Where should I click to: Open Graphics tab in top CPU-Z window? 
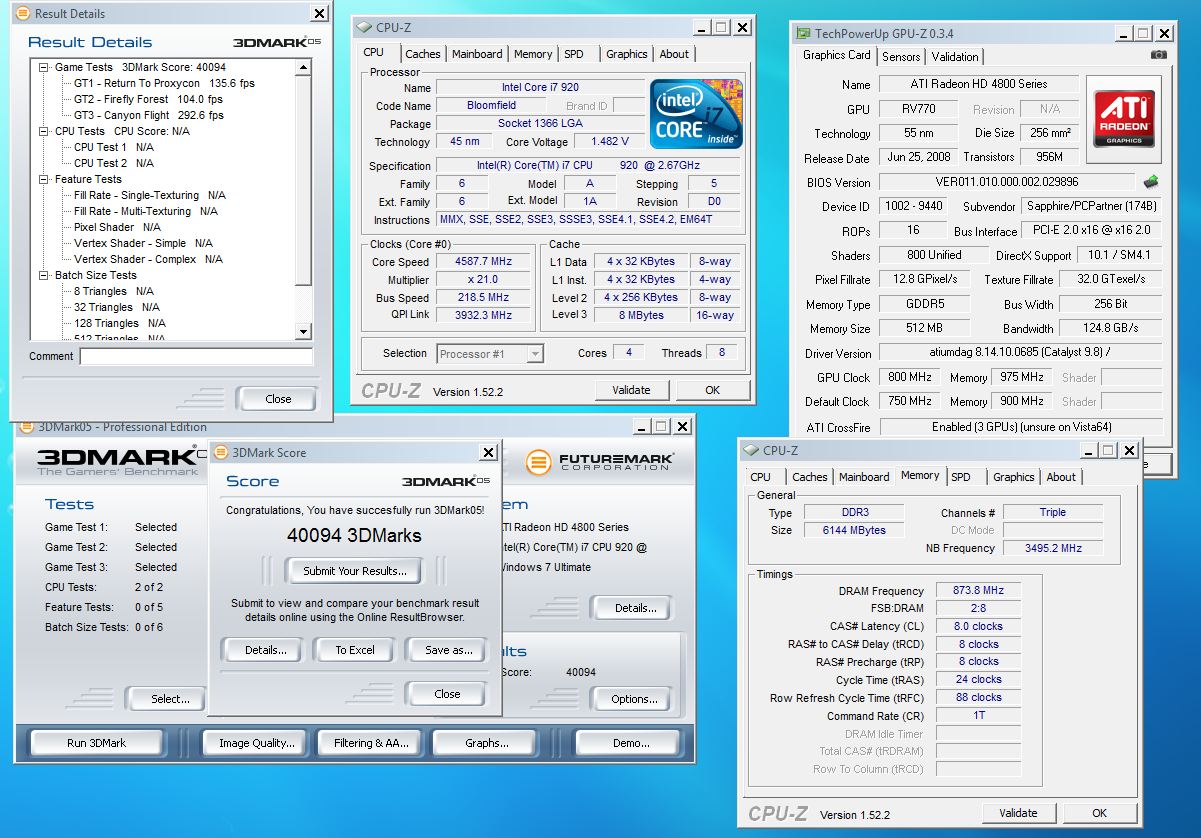point(627,54)
